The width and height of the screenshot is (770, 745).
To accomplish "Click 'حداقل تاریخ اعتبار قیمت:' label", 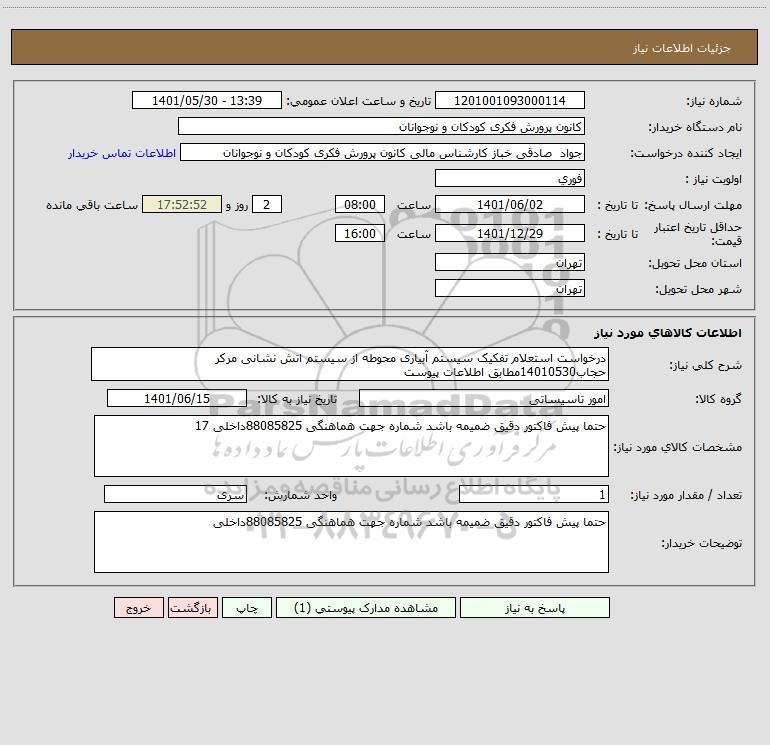I will (x=698, y=234).
